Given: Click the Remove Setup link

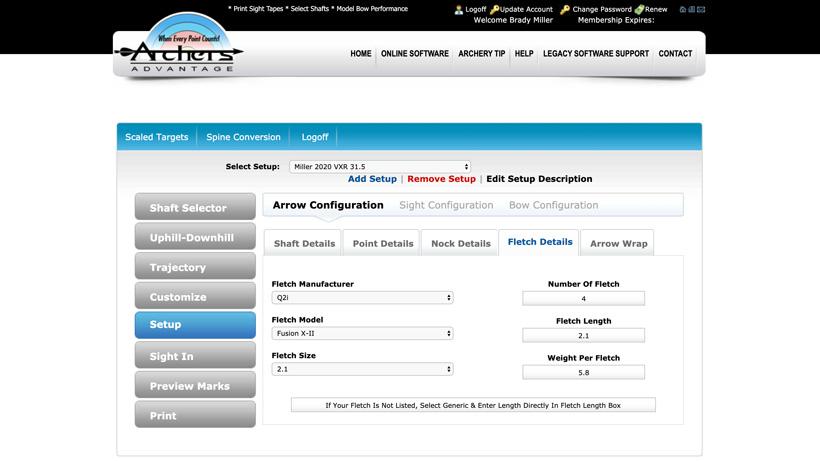Looking at the screenshot, I should [441, 179].
